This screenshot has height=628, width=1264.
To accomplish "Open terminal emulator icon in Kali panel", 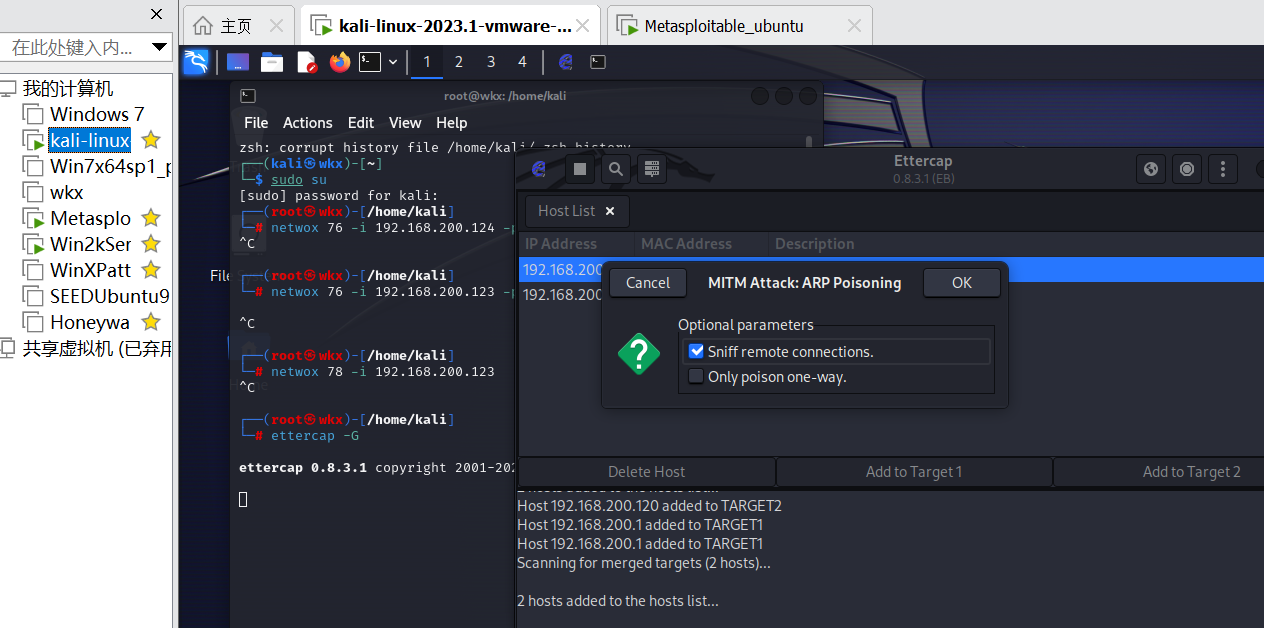I will pyautogui.click(x=370, y=62).
